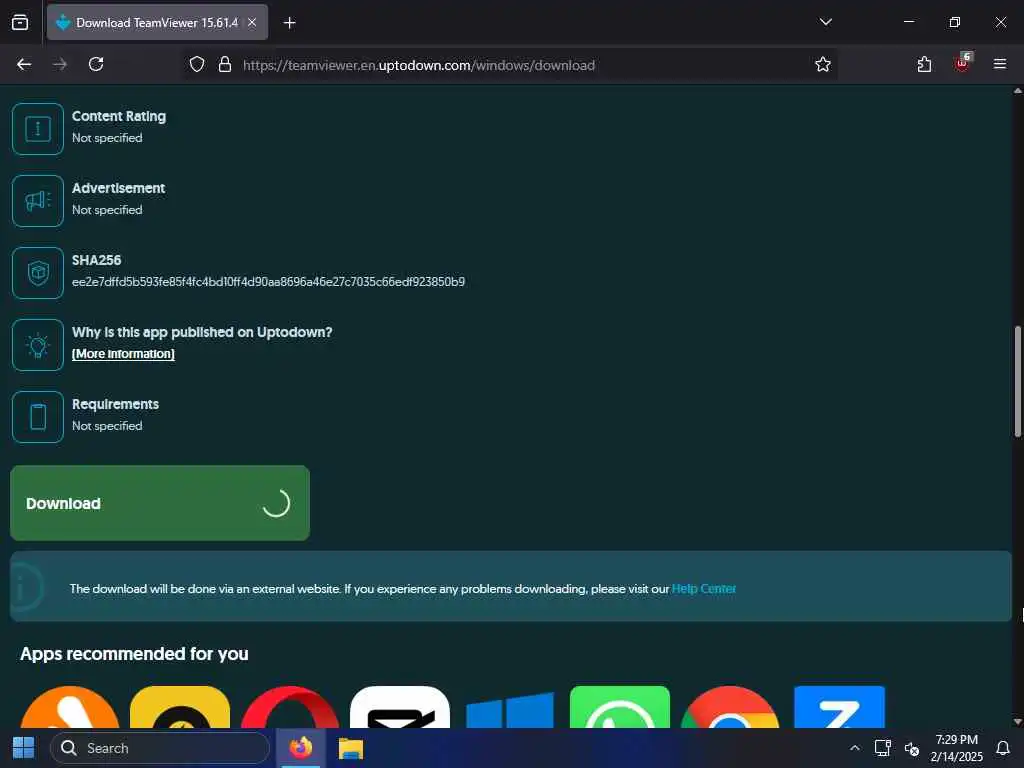Click the info icon in download notice banner

pyautogui.click(x=25, y=587)
